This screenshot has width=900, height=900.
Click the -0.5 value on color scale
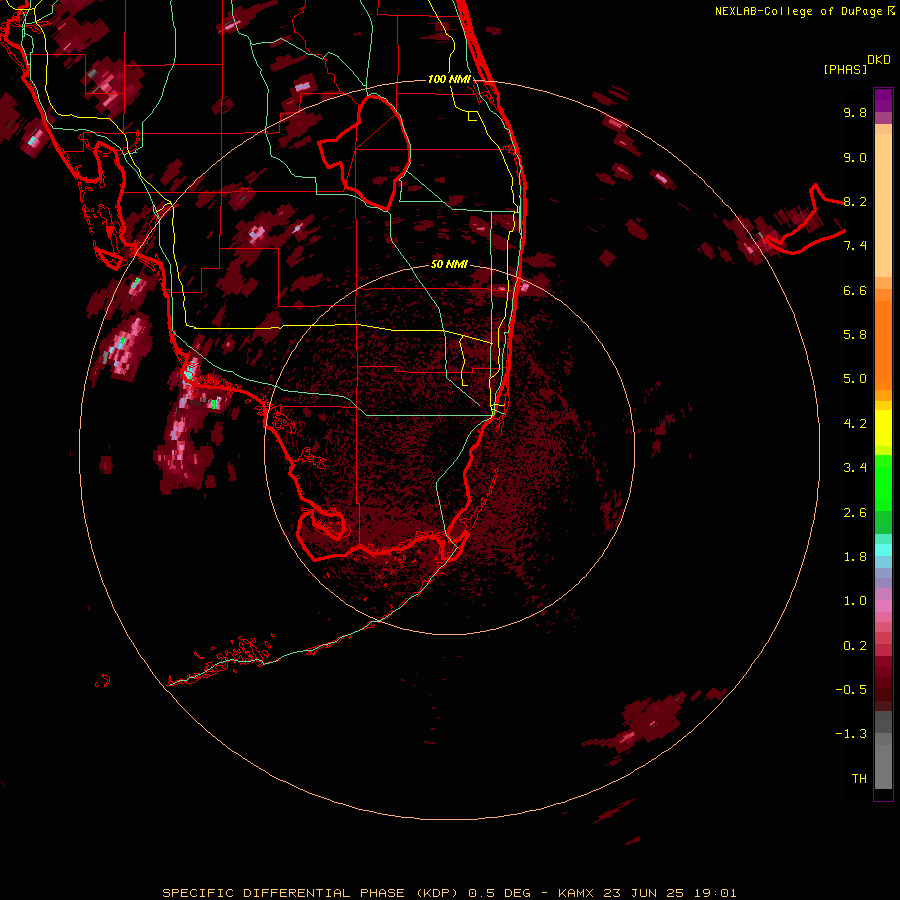[851, 690]
